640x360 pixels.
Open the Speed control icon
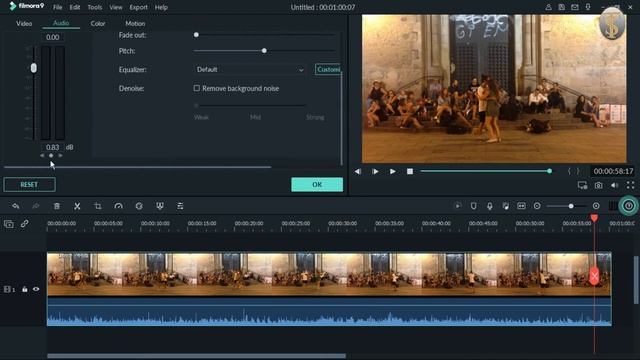118,206
